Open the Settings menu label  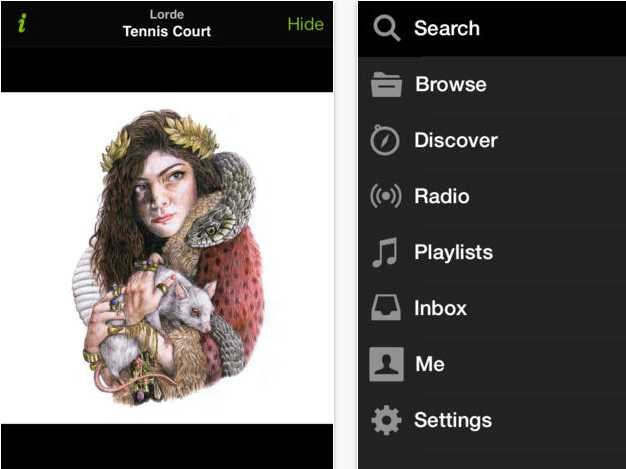pos(453,420)
